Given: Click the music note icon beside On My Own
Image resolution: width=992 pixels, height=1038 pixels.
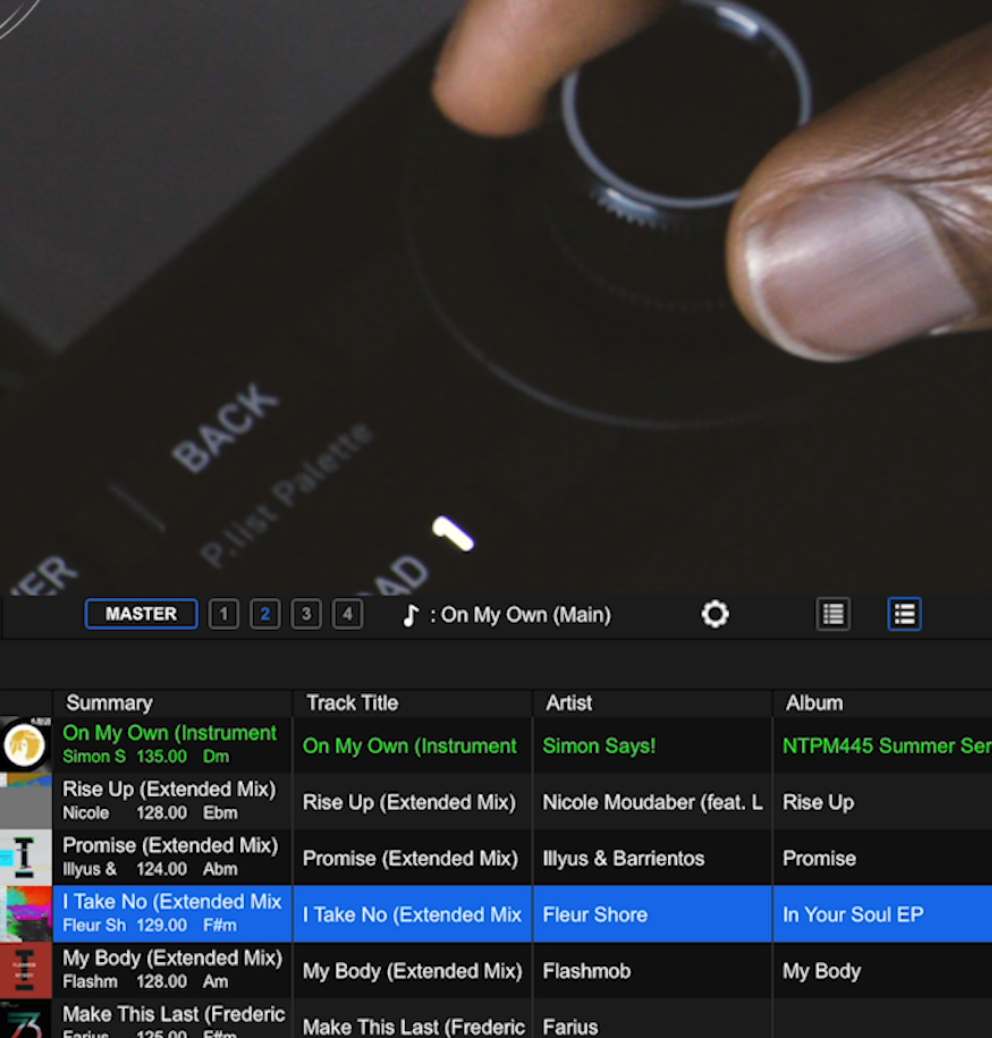Looking at the screenshot, I should click(x=410, y=615).
